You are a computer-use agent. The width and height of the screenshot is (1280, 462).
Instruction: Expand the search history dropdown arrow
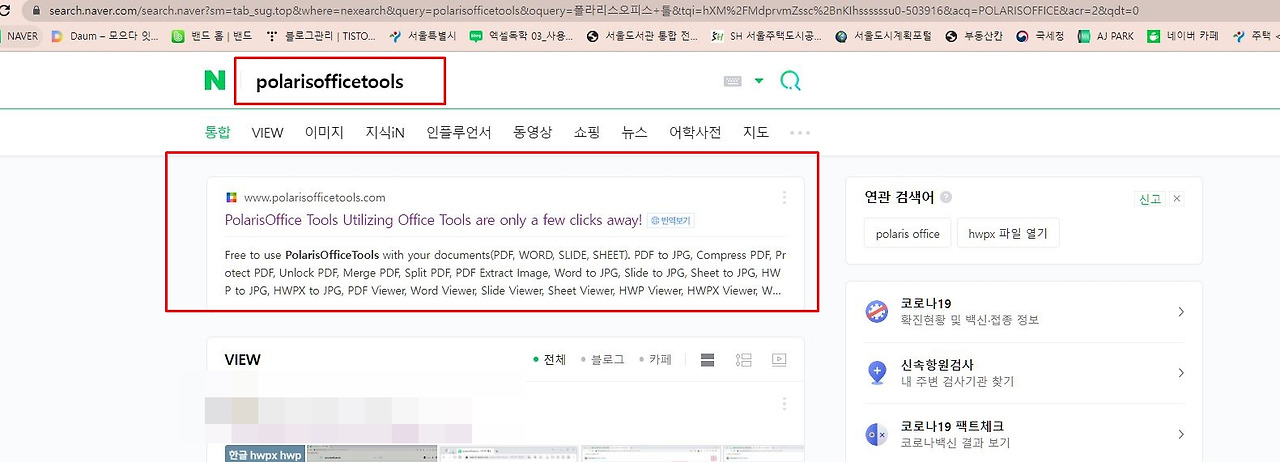pos(759,81)
